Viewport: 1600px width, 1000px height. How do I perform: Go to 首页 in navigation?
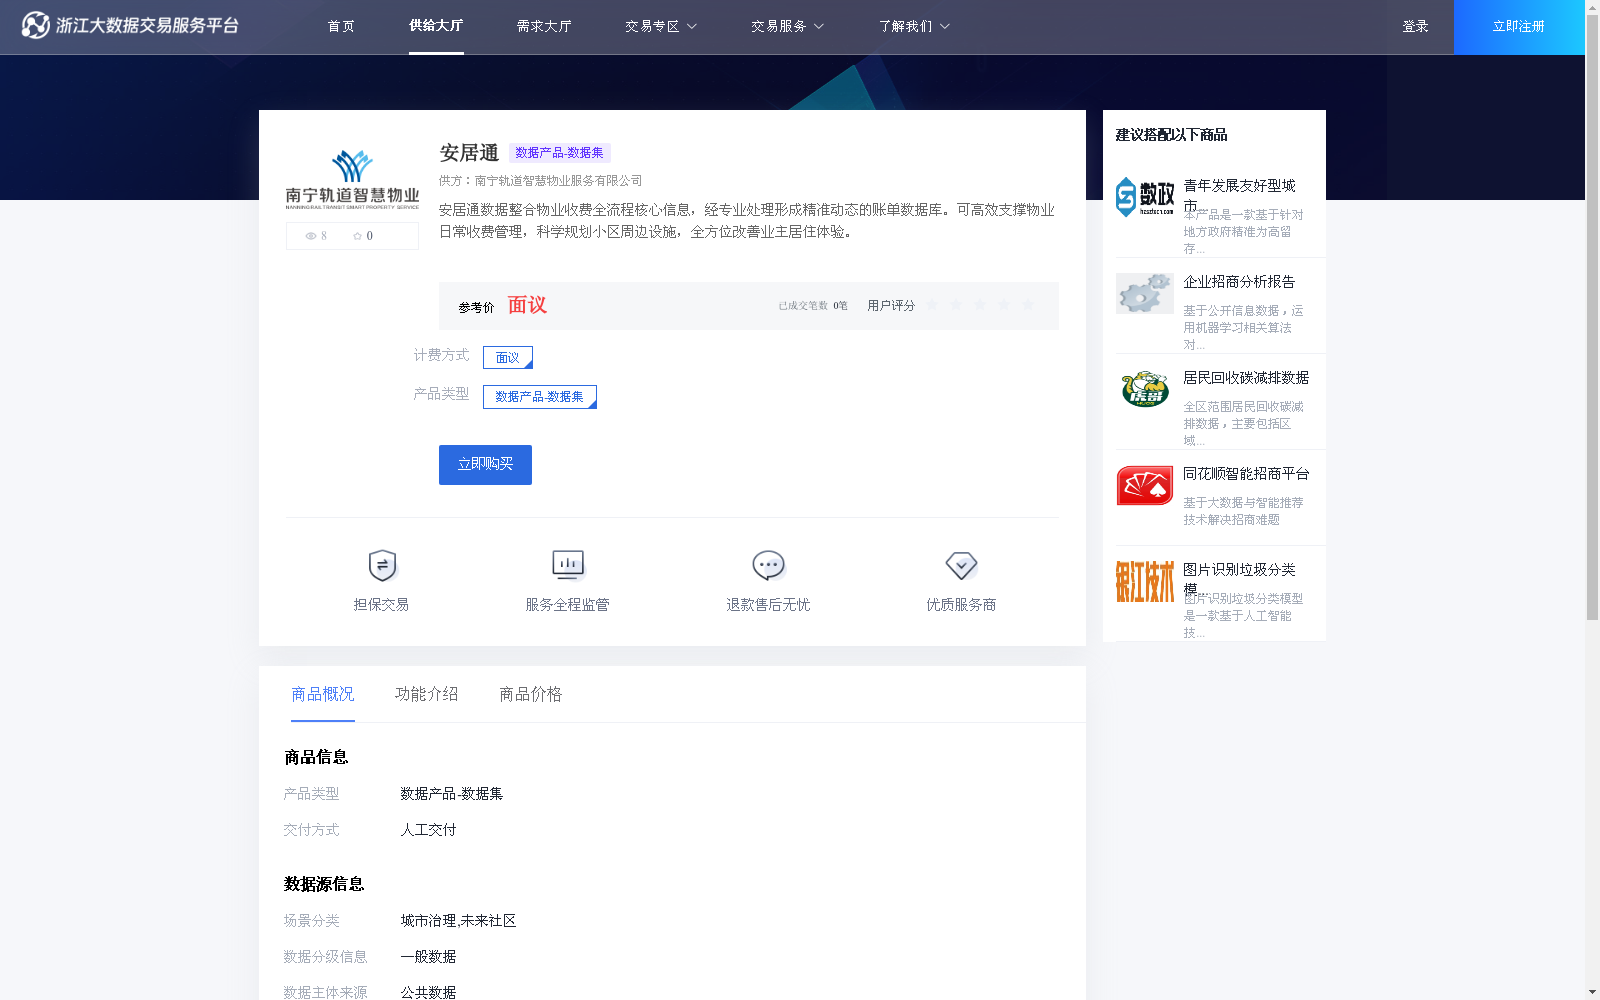pyautogui.click(x=341, y=27)
